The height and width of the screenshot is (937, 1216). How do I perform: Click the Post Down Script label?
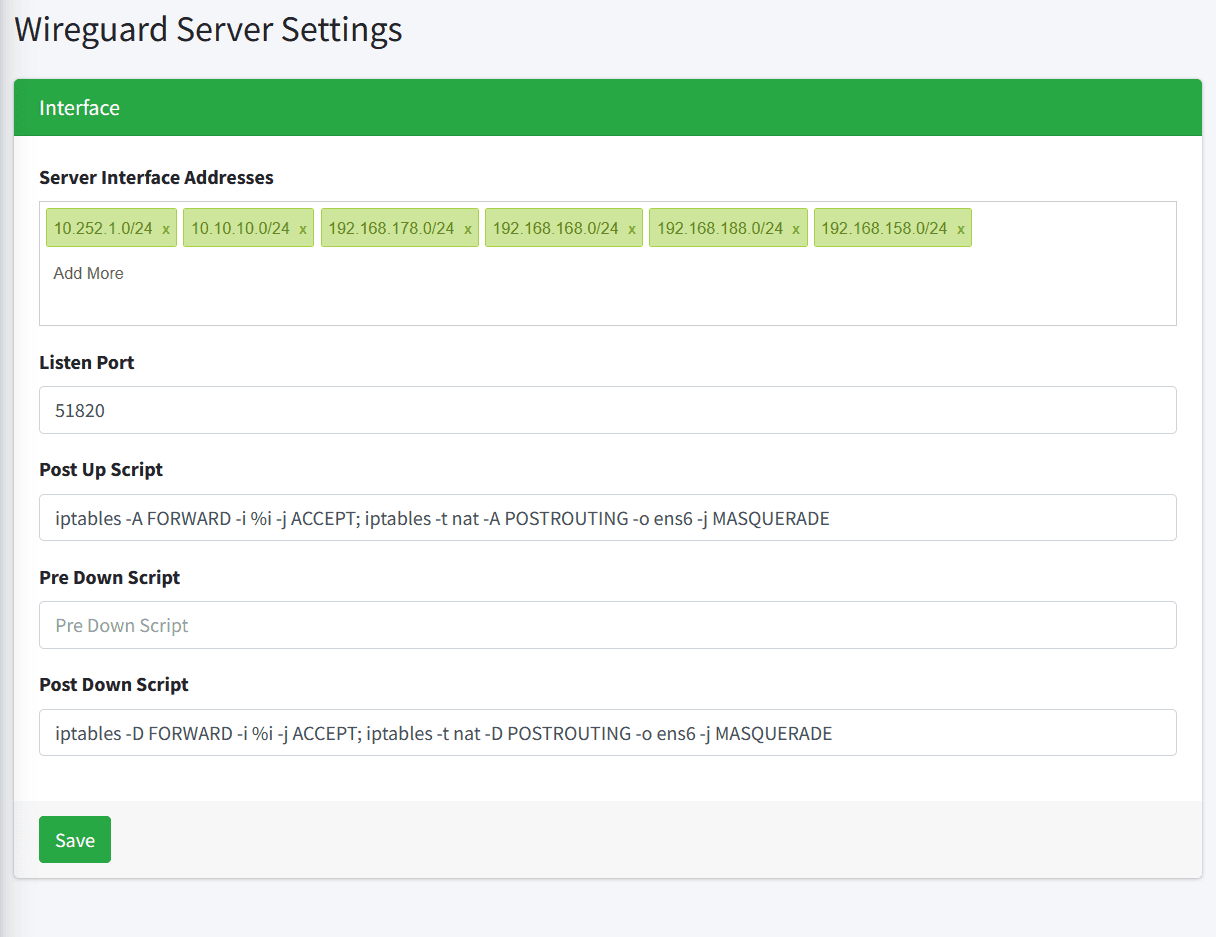coord(114,684)
